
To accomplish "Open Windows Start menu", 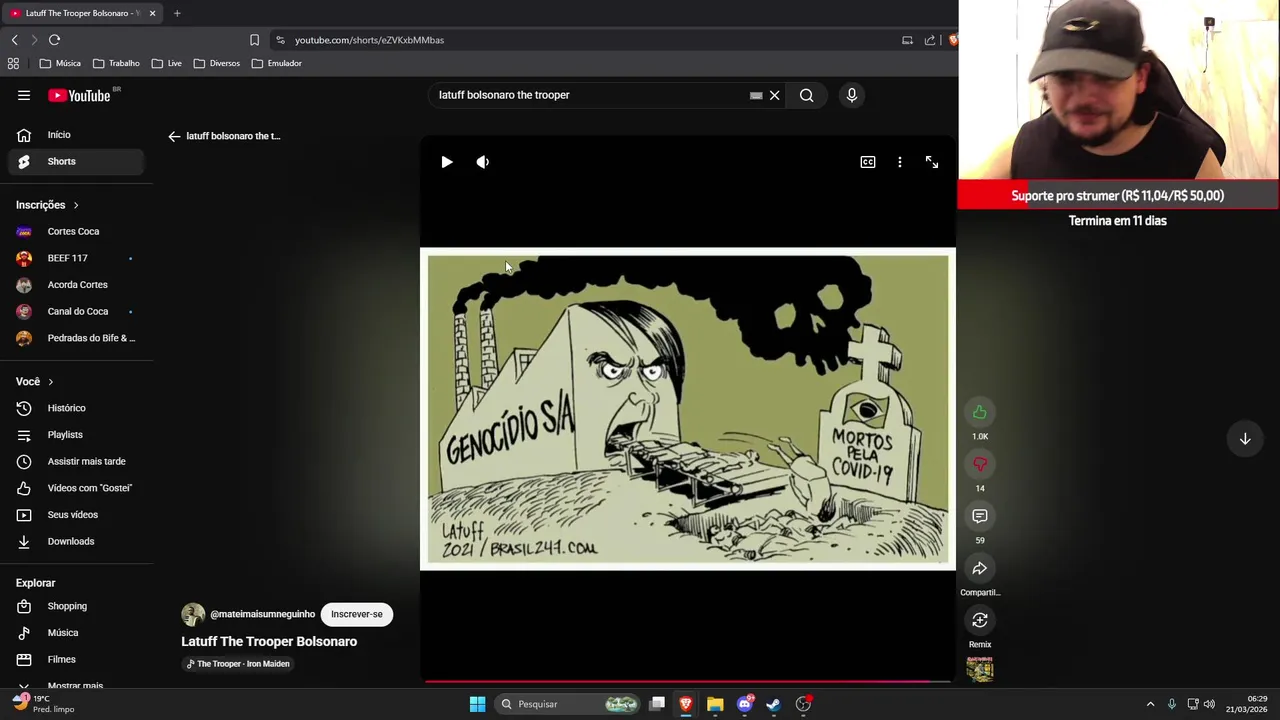I will (477, 704).
